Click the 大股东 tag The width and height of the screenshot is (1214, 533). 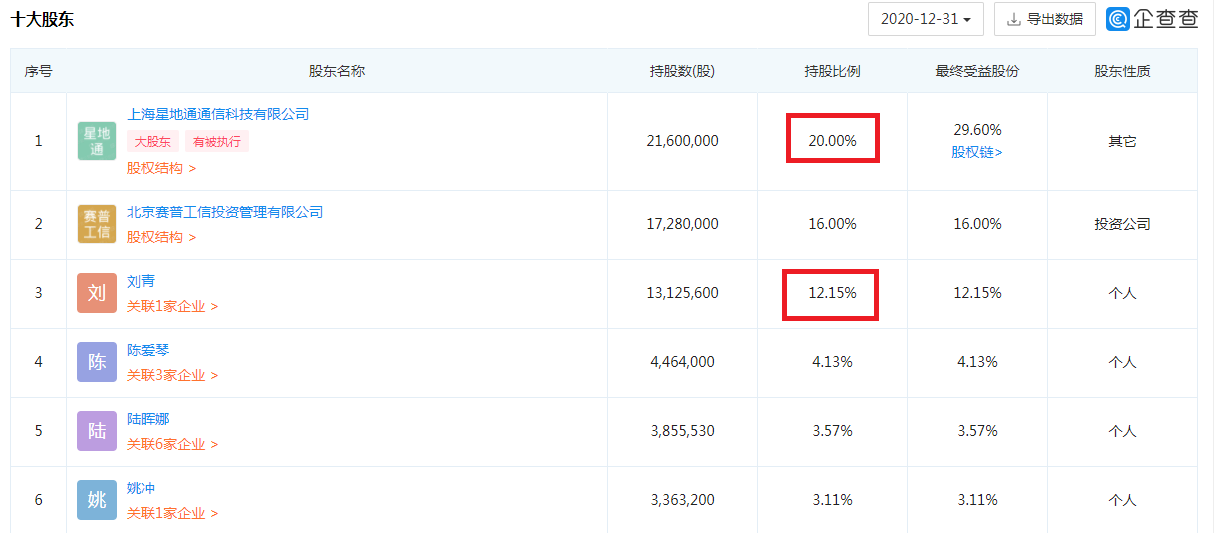click(x=153, y=141)
